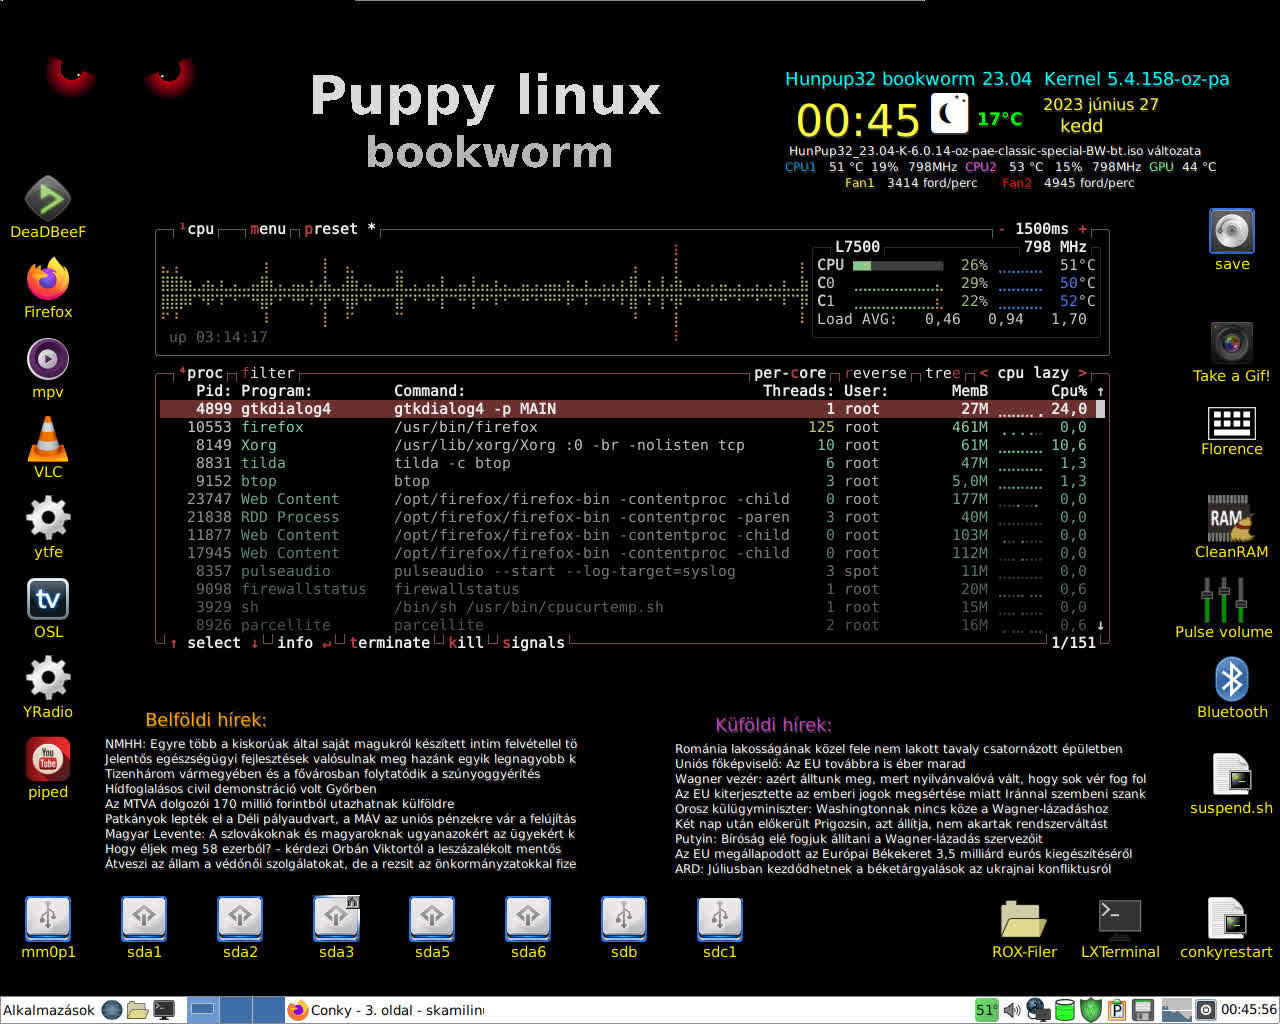Open the DeaDBeeF music player icon
The width and height of the screenshot is (1280, 1024).
point(47,199)
